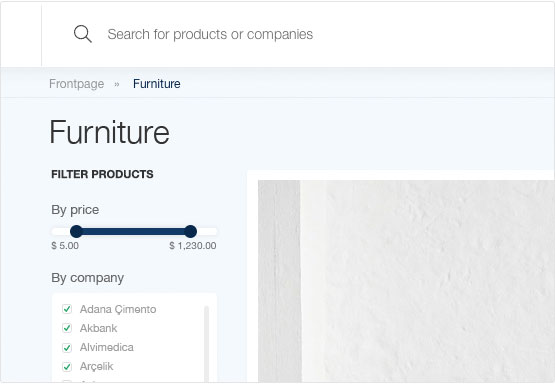Click the magnifying glass search icon

83,34
